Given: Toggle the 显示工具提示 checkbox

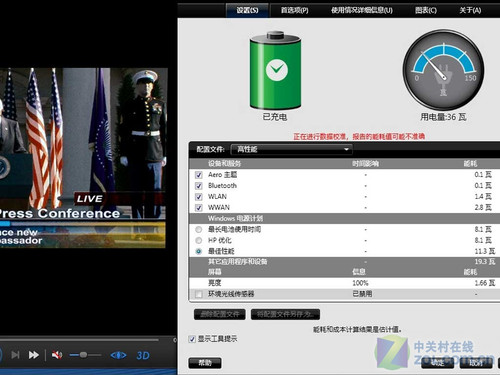Looking at the screenshot, I should tap(192, 339).
